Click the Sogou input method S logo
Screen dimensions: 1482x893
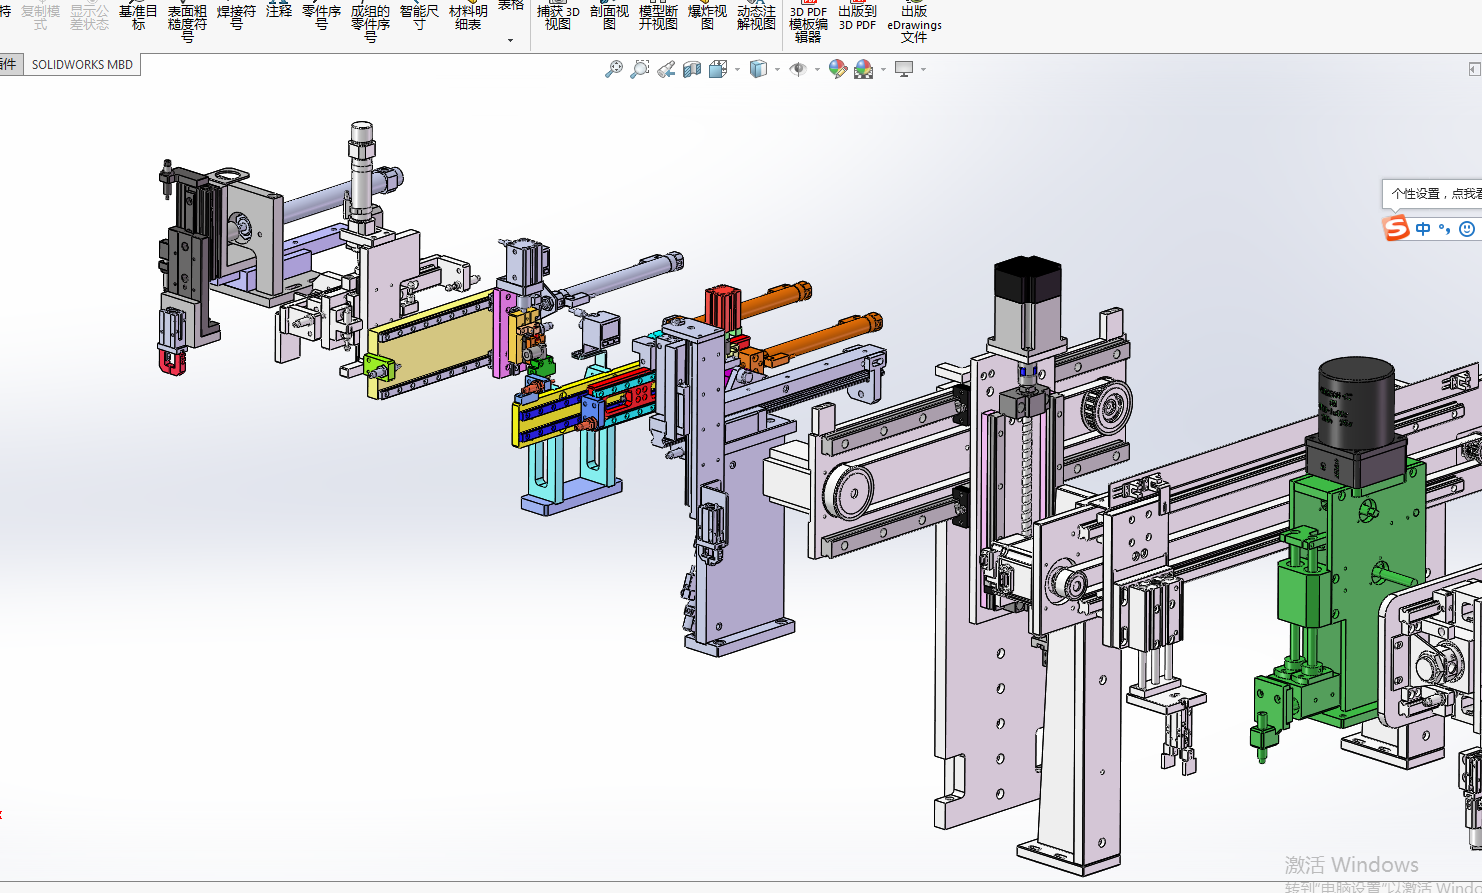pos(1396,228)
